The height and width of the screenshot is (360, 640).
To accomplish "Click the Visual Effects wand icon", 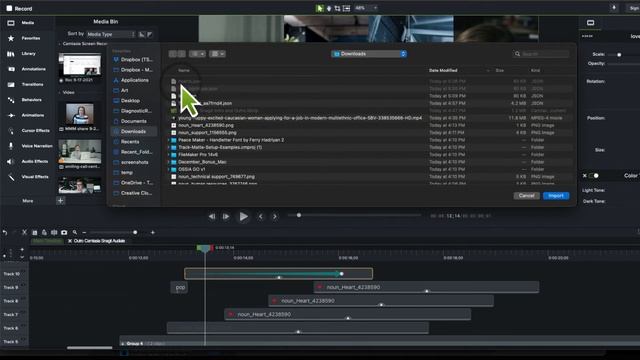I will 11,177.
